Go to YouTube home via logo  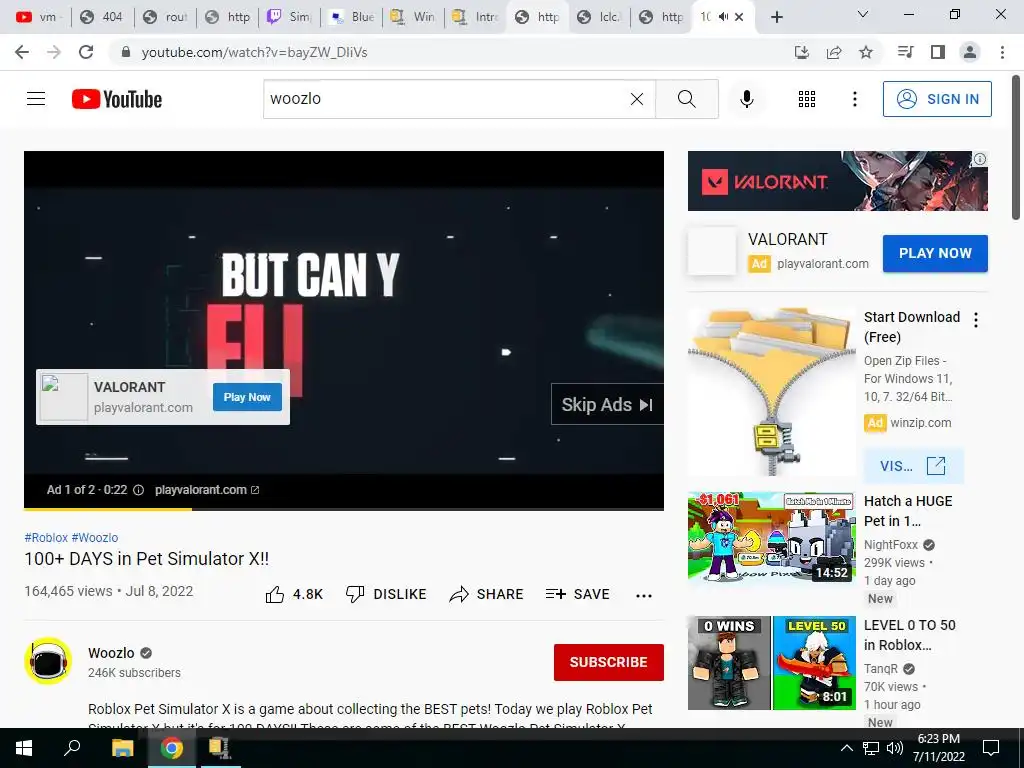coord(117,99)
